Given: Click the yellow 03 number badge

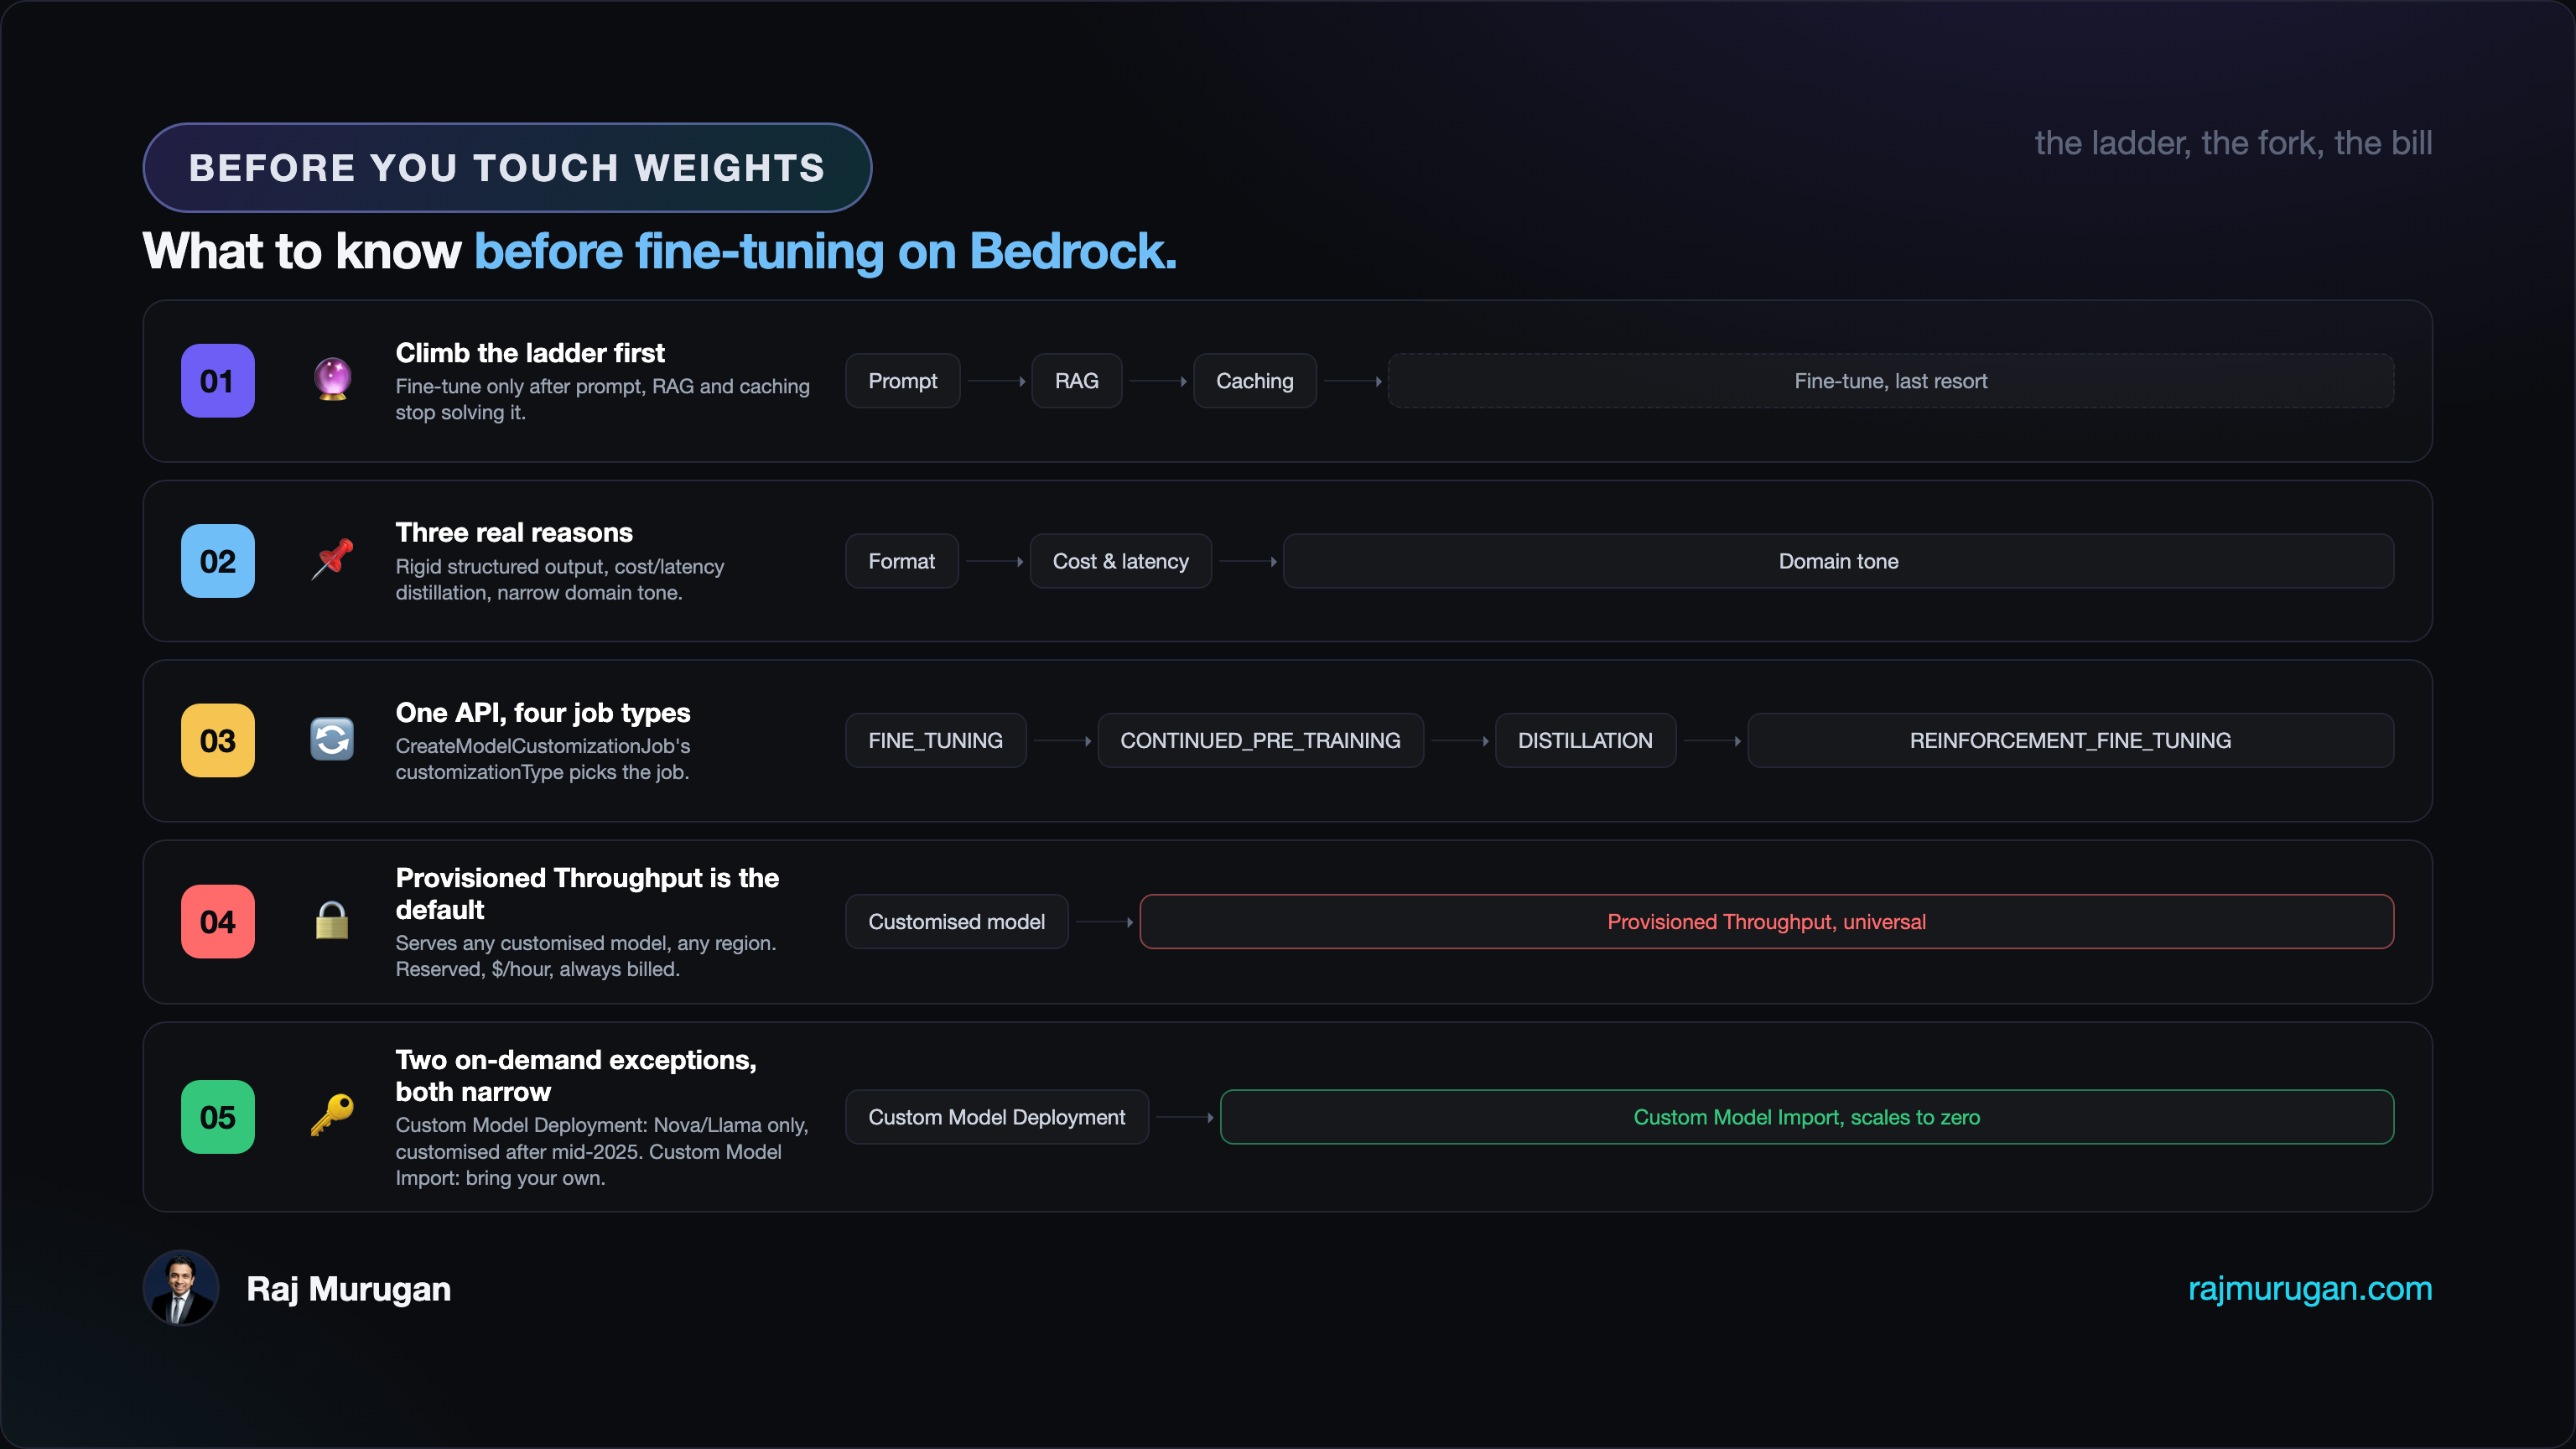Looking at the screenshot, I should click(x=218, y=741).
